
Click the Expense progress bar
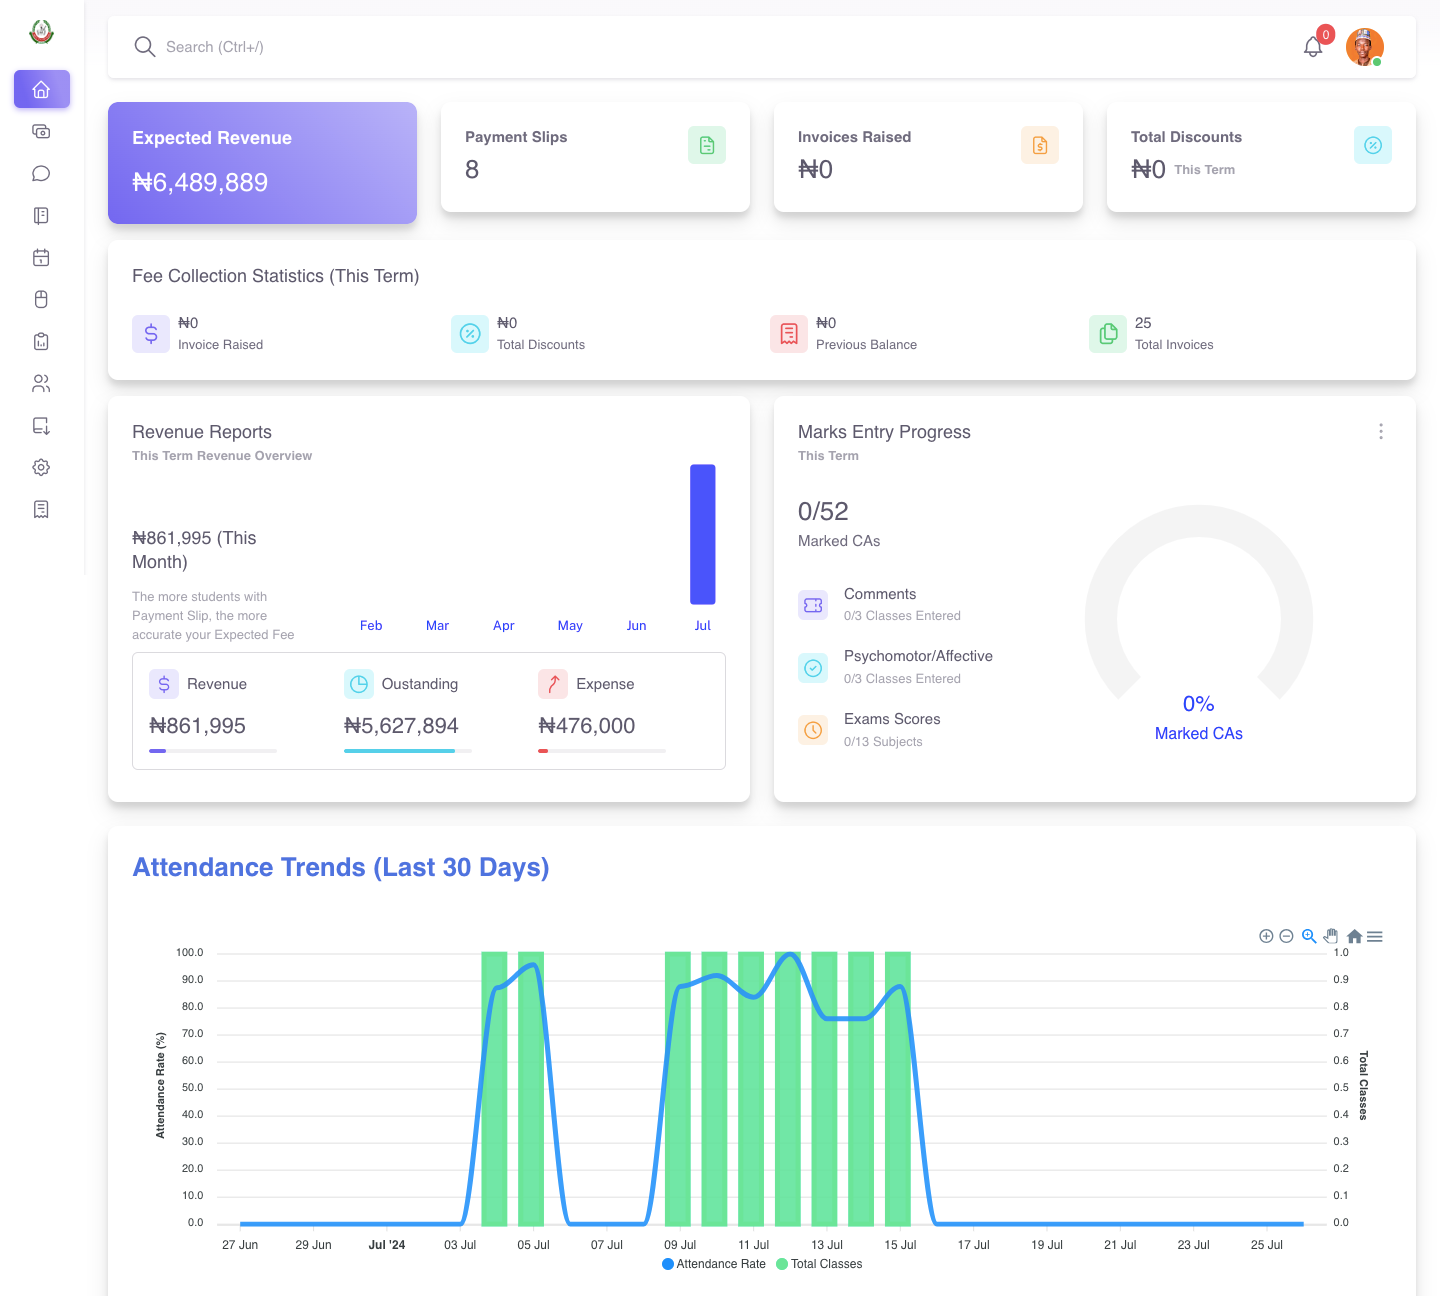click(602, 751)
